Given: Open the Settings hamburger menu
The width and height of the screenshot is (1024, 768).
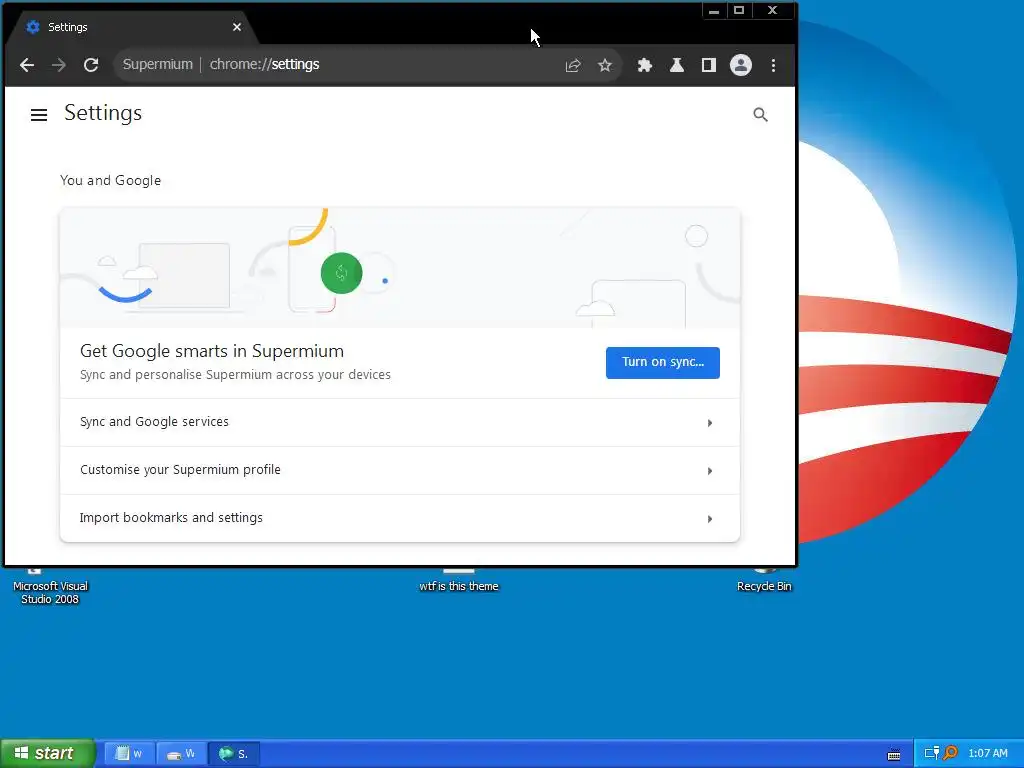Looking at the screenshot, I should 39,115.
